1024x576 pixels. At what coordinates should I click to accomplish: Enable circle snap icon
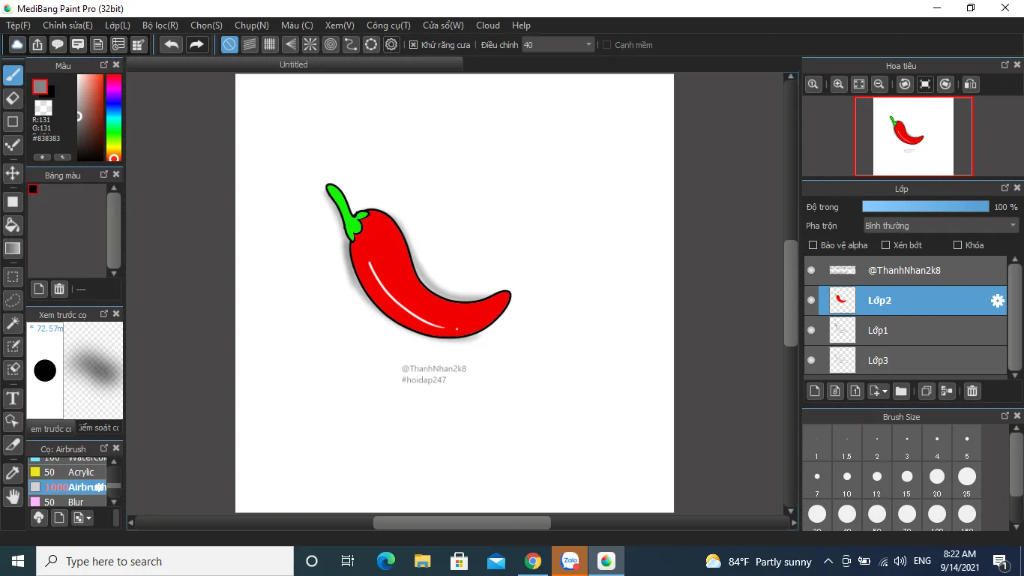point(330,44)
